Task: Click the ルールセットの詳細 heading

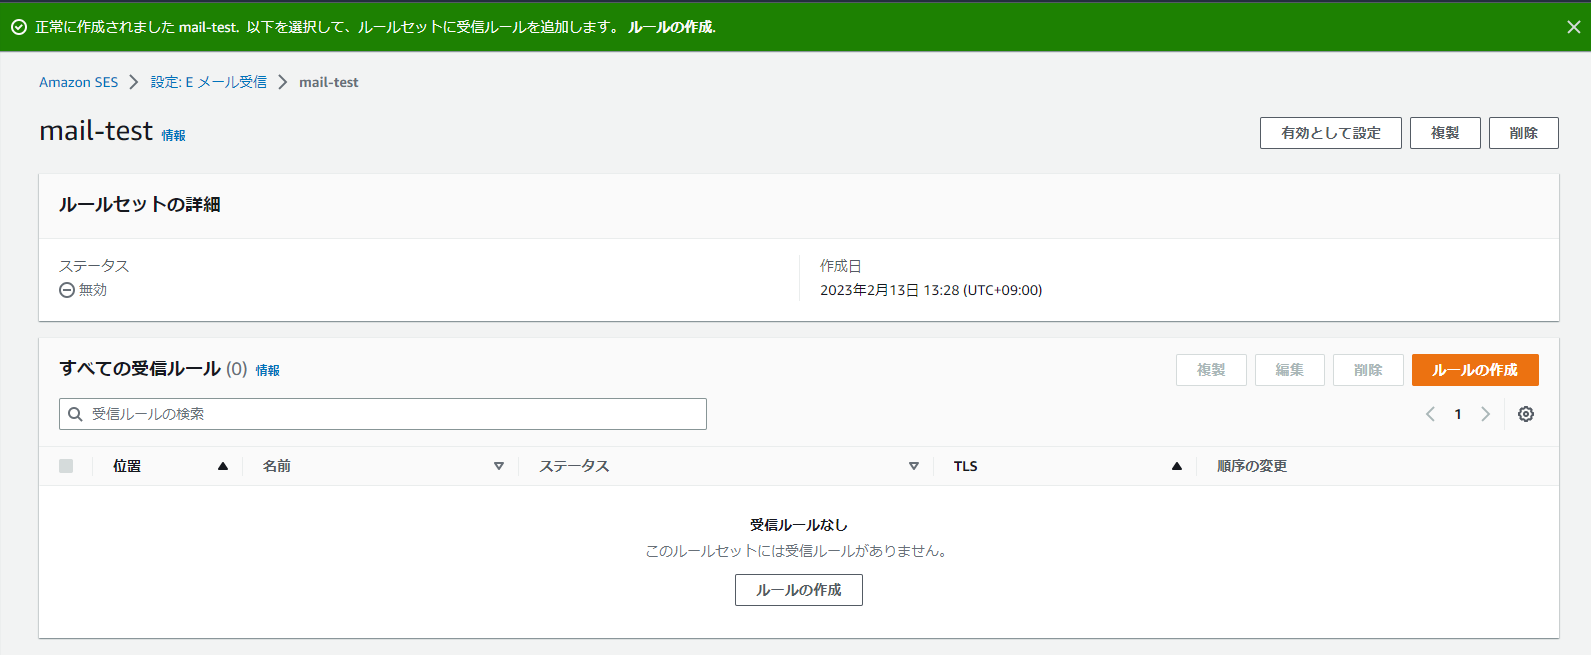Action: click(x=140, y=204)
